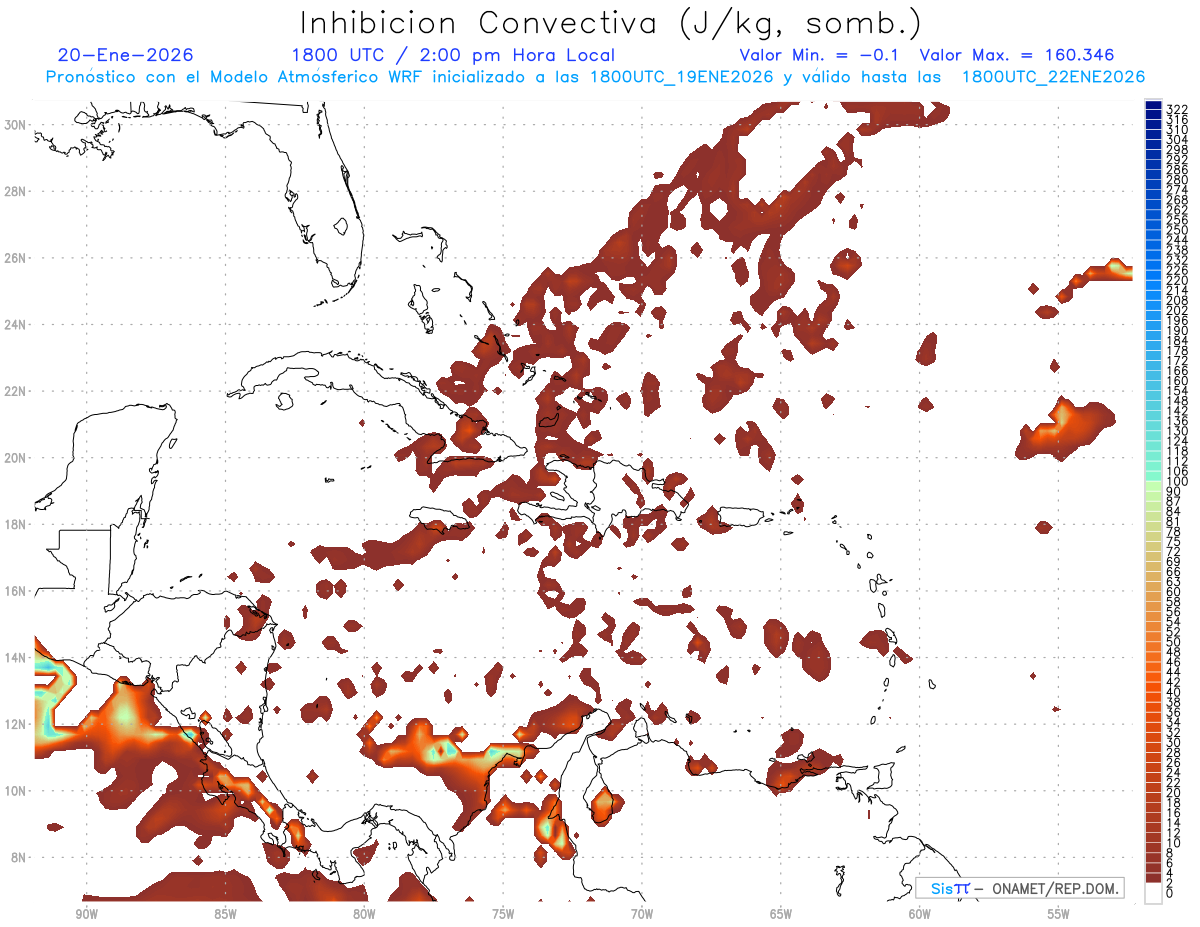Click the "322" value on the color scale
Image resolution: width=1200 pixels, height=927 pixels.
[x=1177, y=109]
